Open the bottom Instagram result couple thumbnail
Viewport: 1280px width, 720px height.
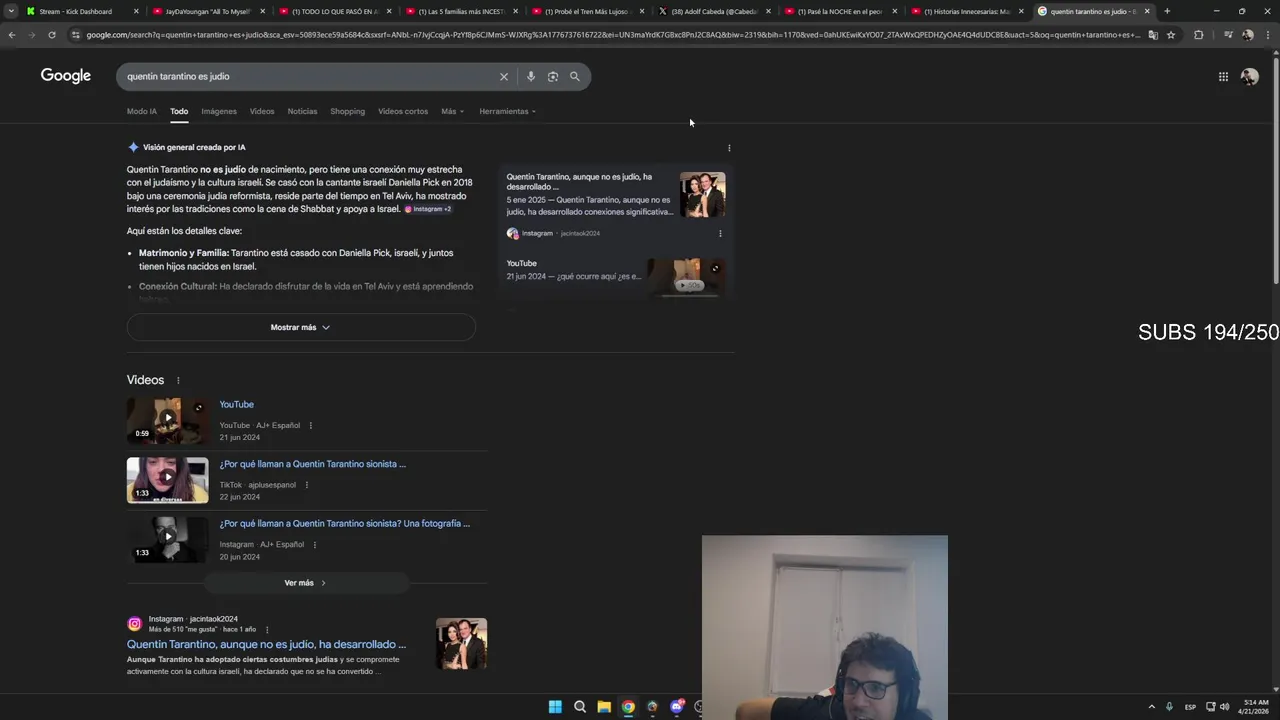(461, 643)
